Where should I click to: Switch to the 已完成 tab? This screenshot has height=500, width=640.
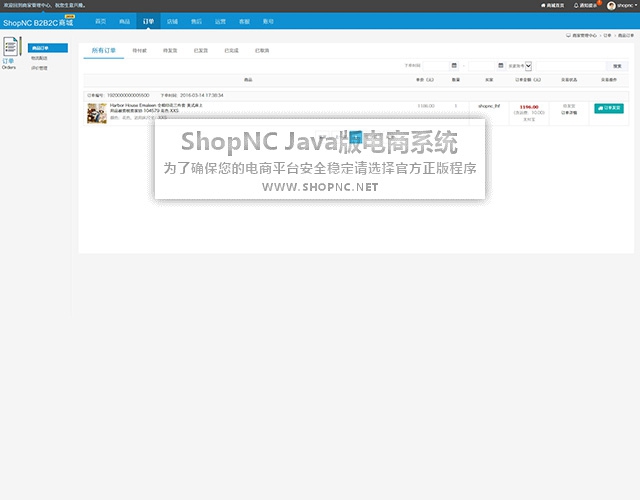tap(231, 51)
